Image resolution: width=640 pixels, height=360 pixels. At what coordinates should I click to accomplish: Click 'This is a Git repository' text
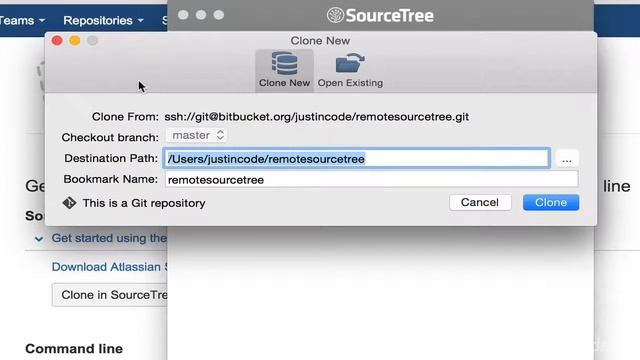[144, 203]
